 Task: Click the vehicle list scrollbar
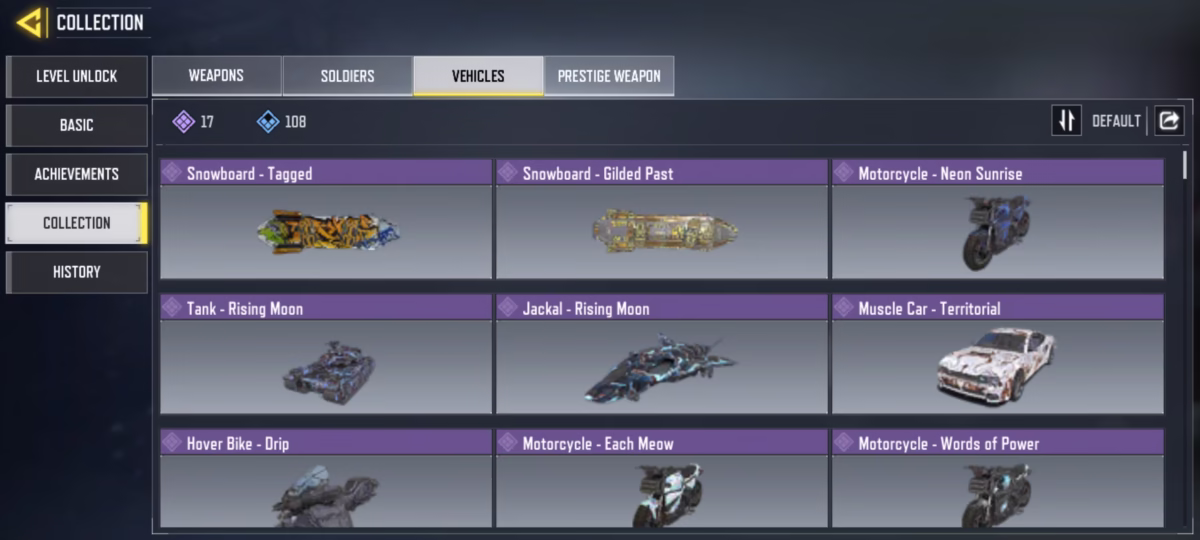click(x=1186, y=165)
